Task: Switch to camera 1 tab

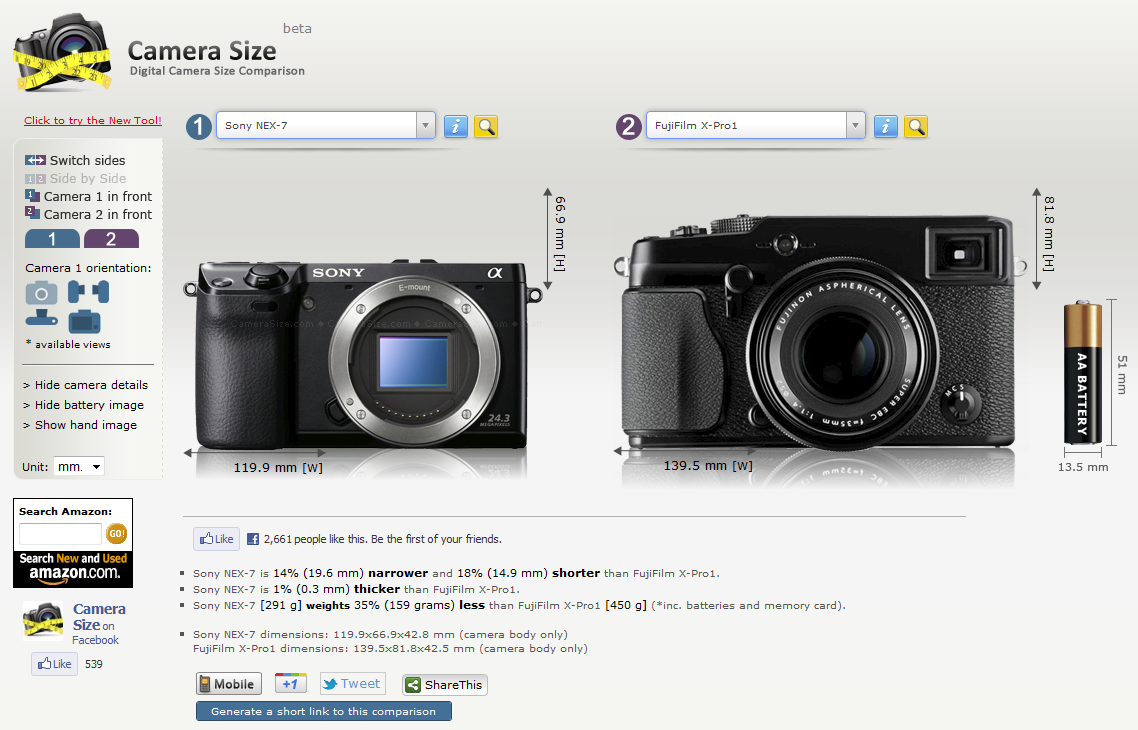Action: coord(52,239)
